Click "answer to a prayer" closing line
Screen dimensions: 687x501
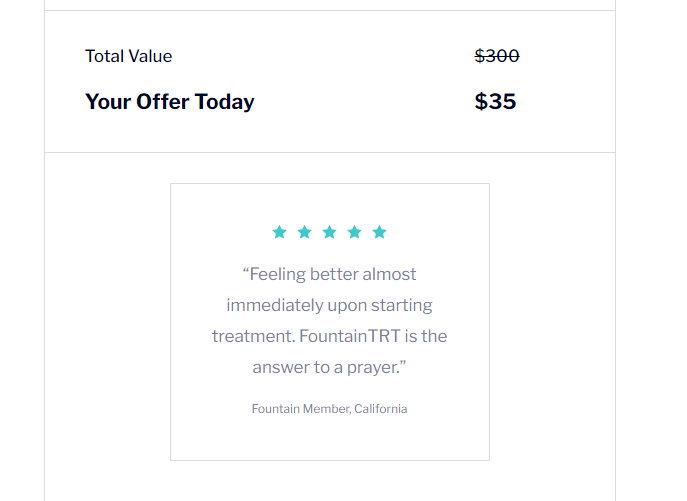tap(329, 367)
